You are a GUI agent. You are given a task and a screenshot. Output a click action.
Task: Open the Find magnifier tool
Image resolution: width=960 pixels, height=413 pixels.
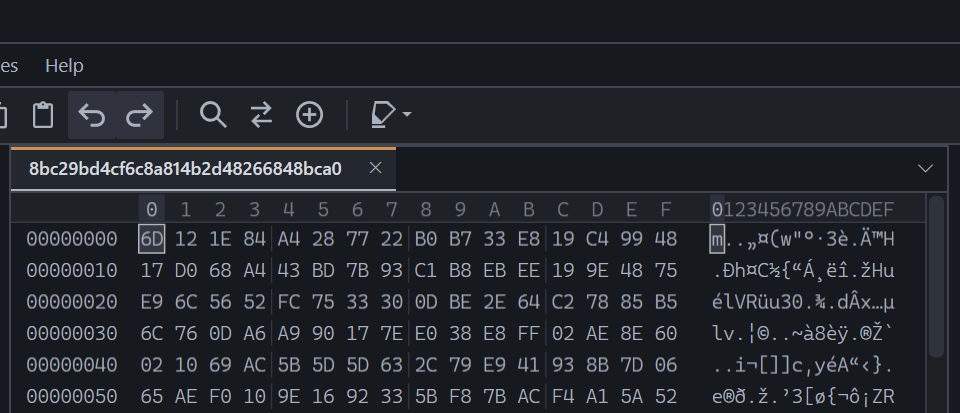213,115
